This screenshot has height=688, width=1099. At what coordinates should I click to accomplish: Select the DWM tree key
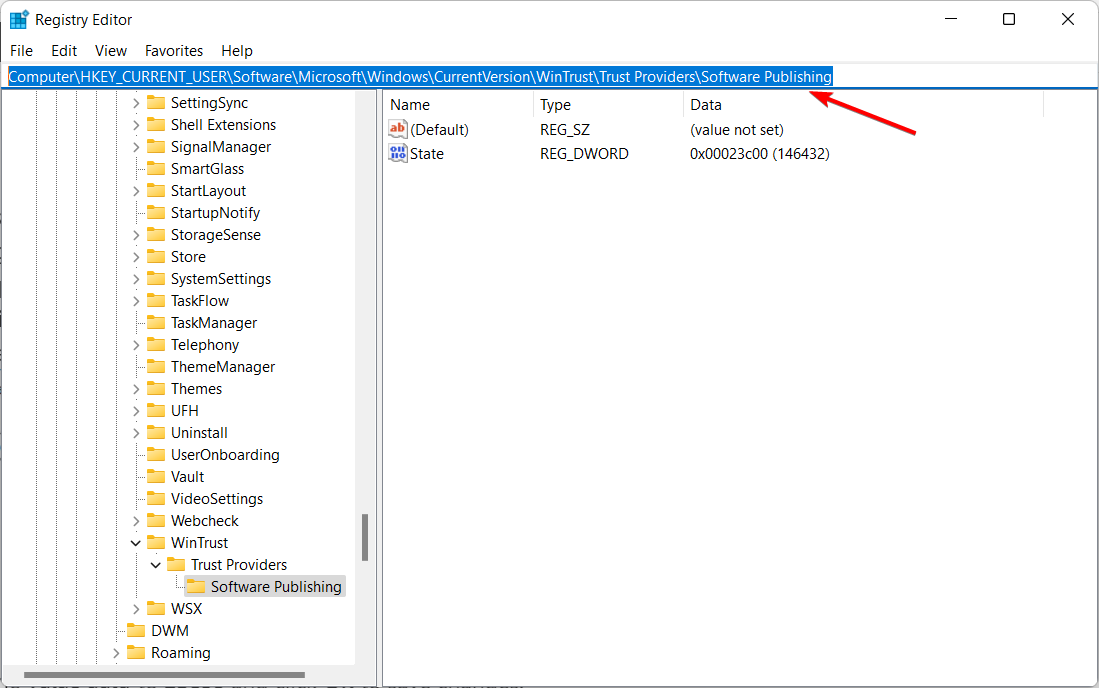click(x=170, y=631)
